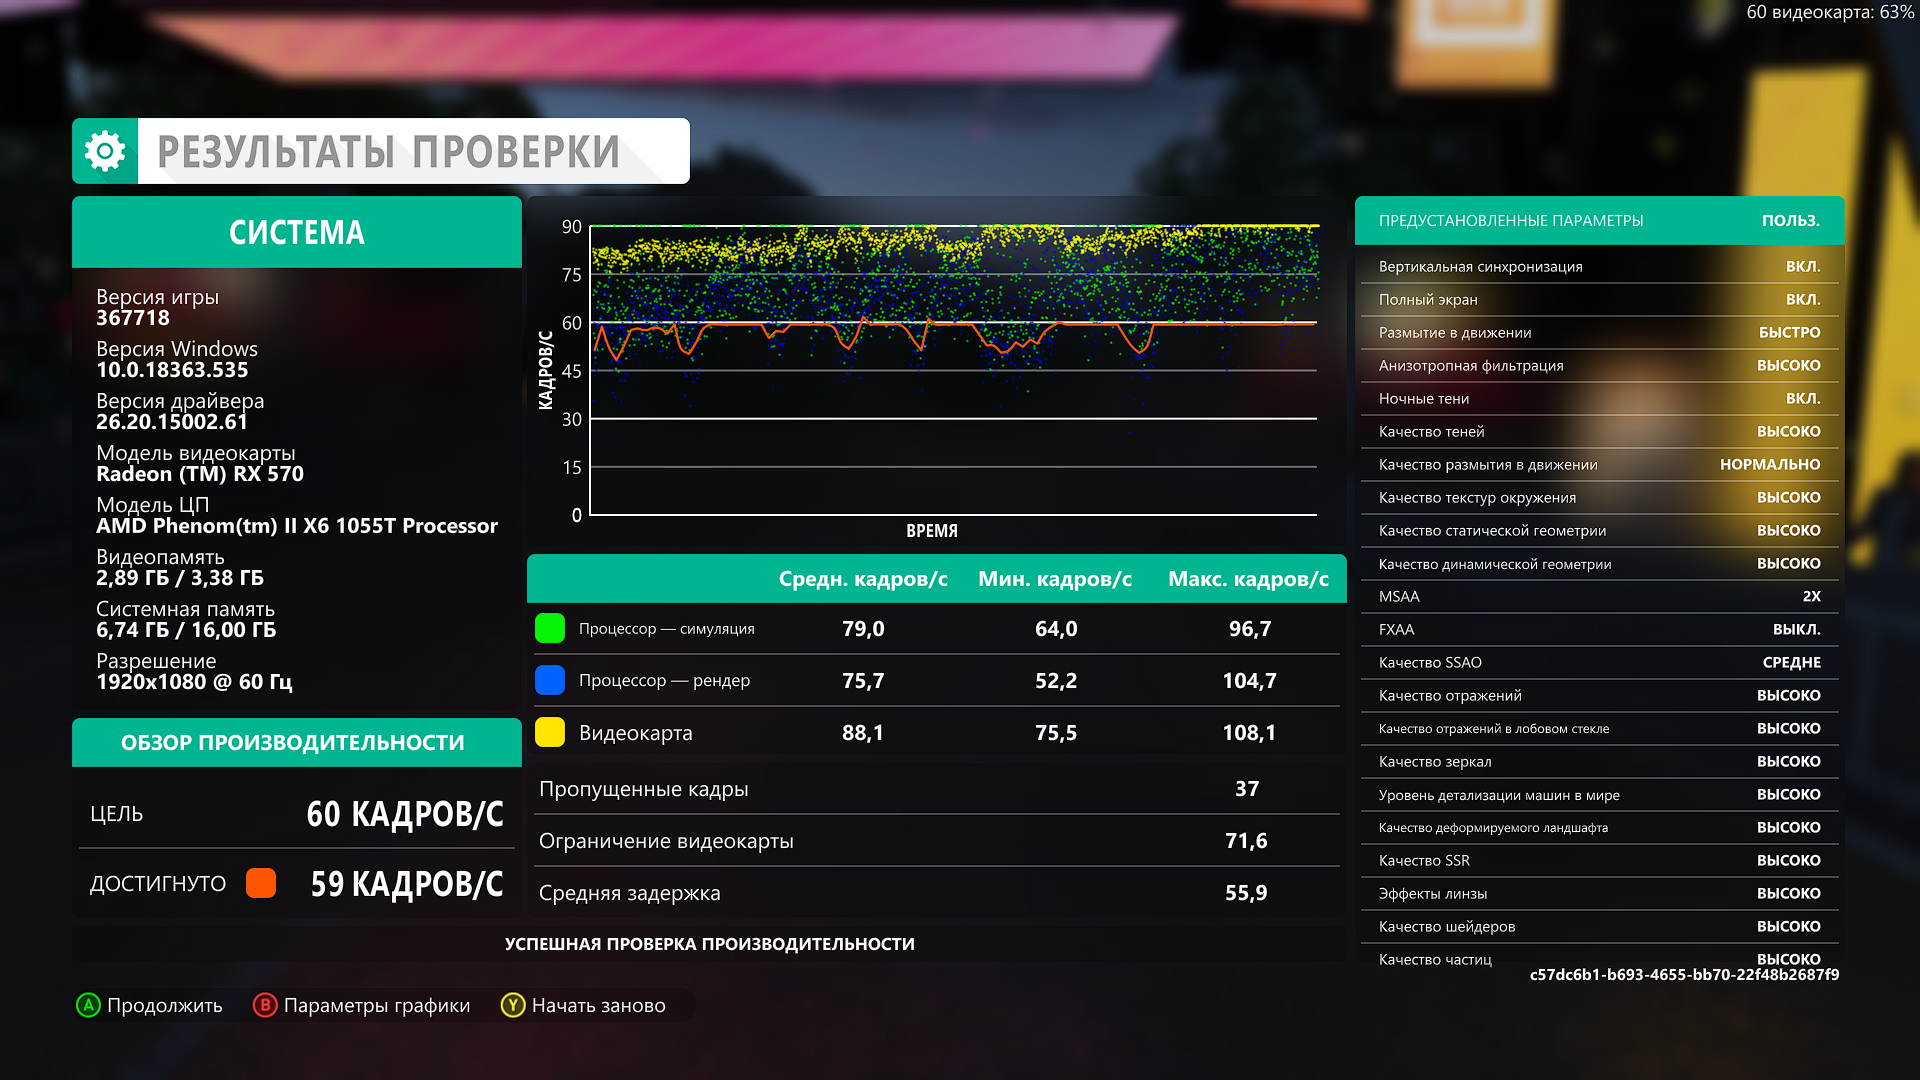
Task: Click the orange indicator next to ДОСТИГНУТО
Action: click(261, 883)
